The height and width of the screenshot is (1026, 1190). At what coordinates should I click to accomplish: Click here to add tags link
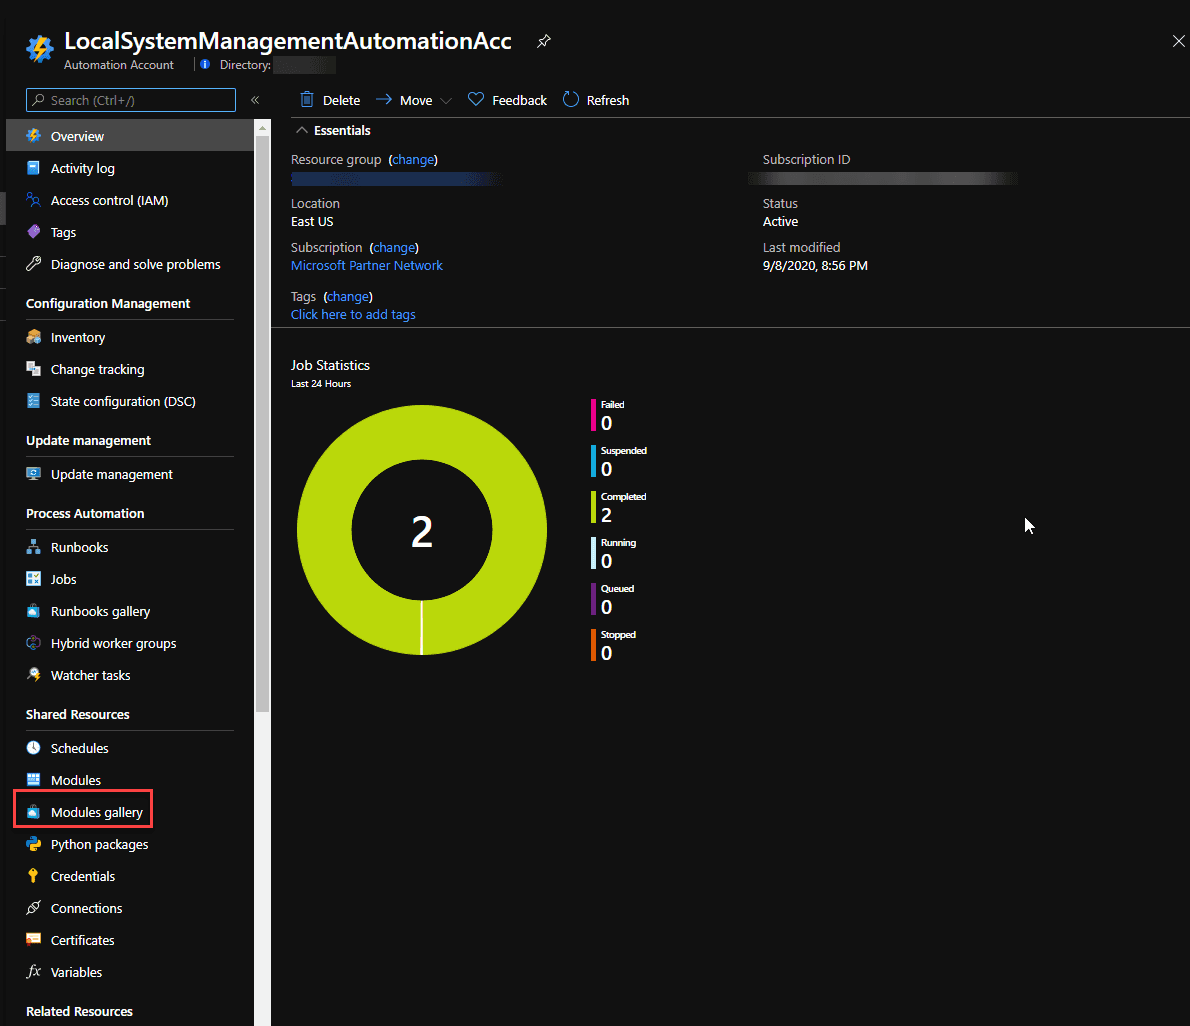[x=353, y=314]
